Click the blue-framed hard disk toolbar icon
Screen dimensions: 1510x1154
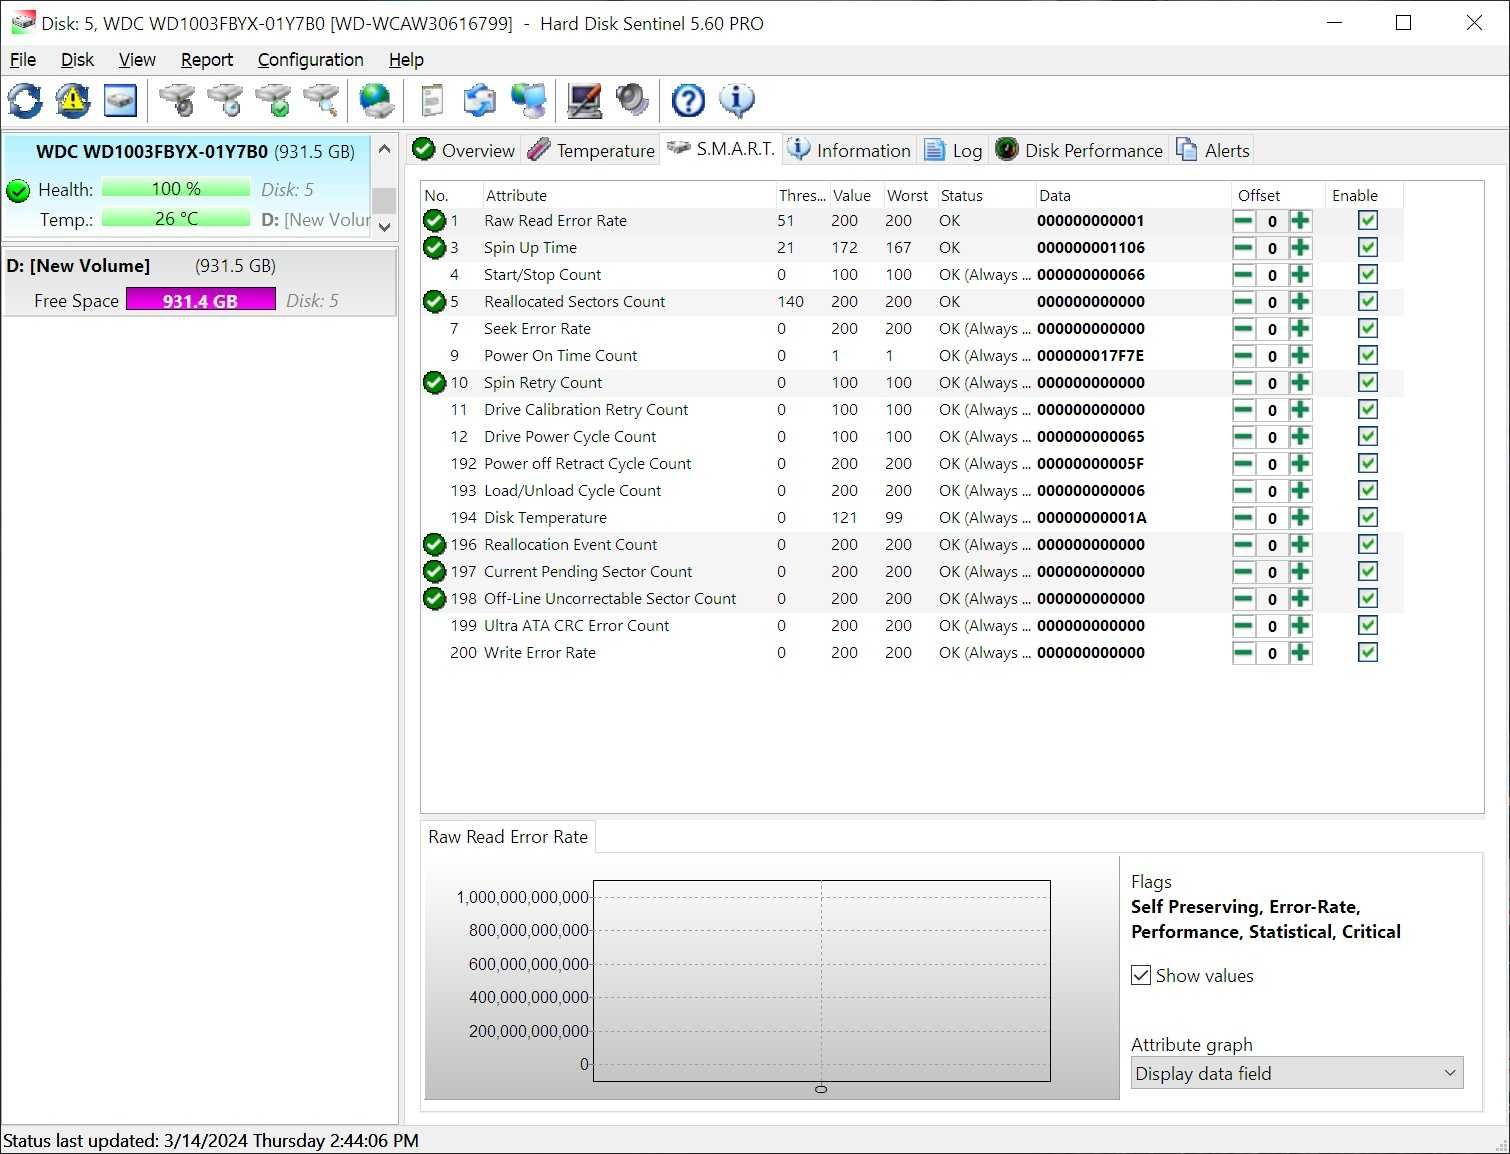coord(120,100)
